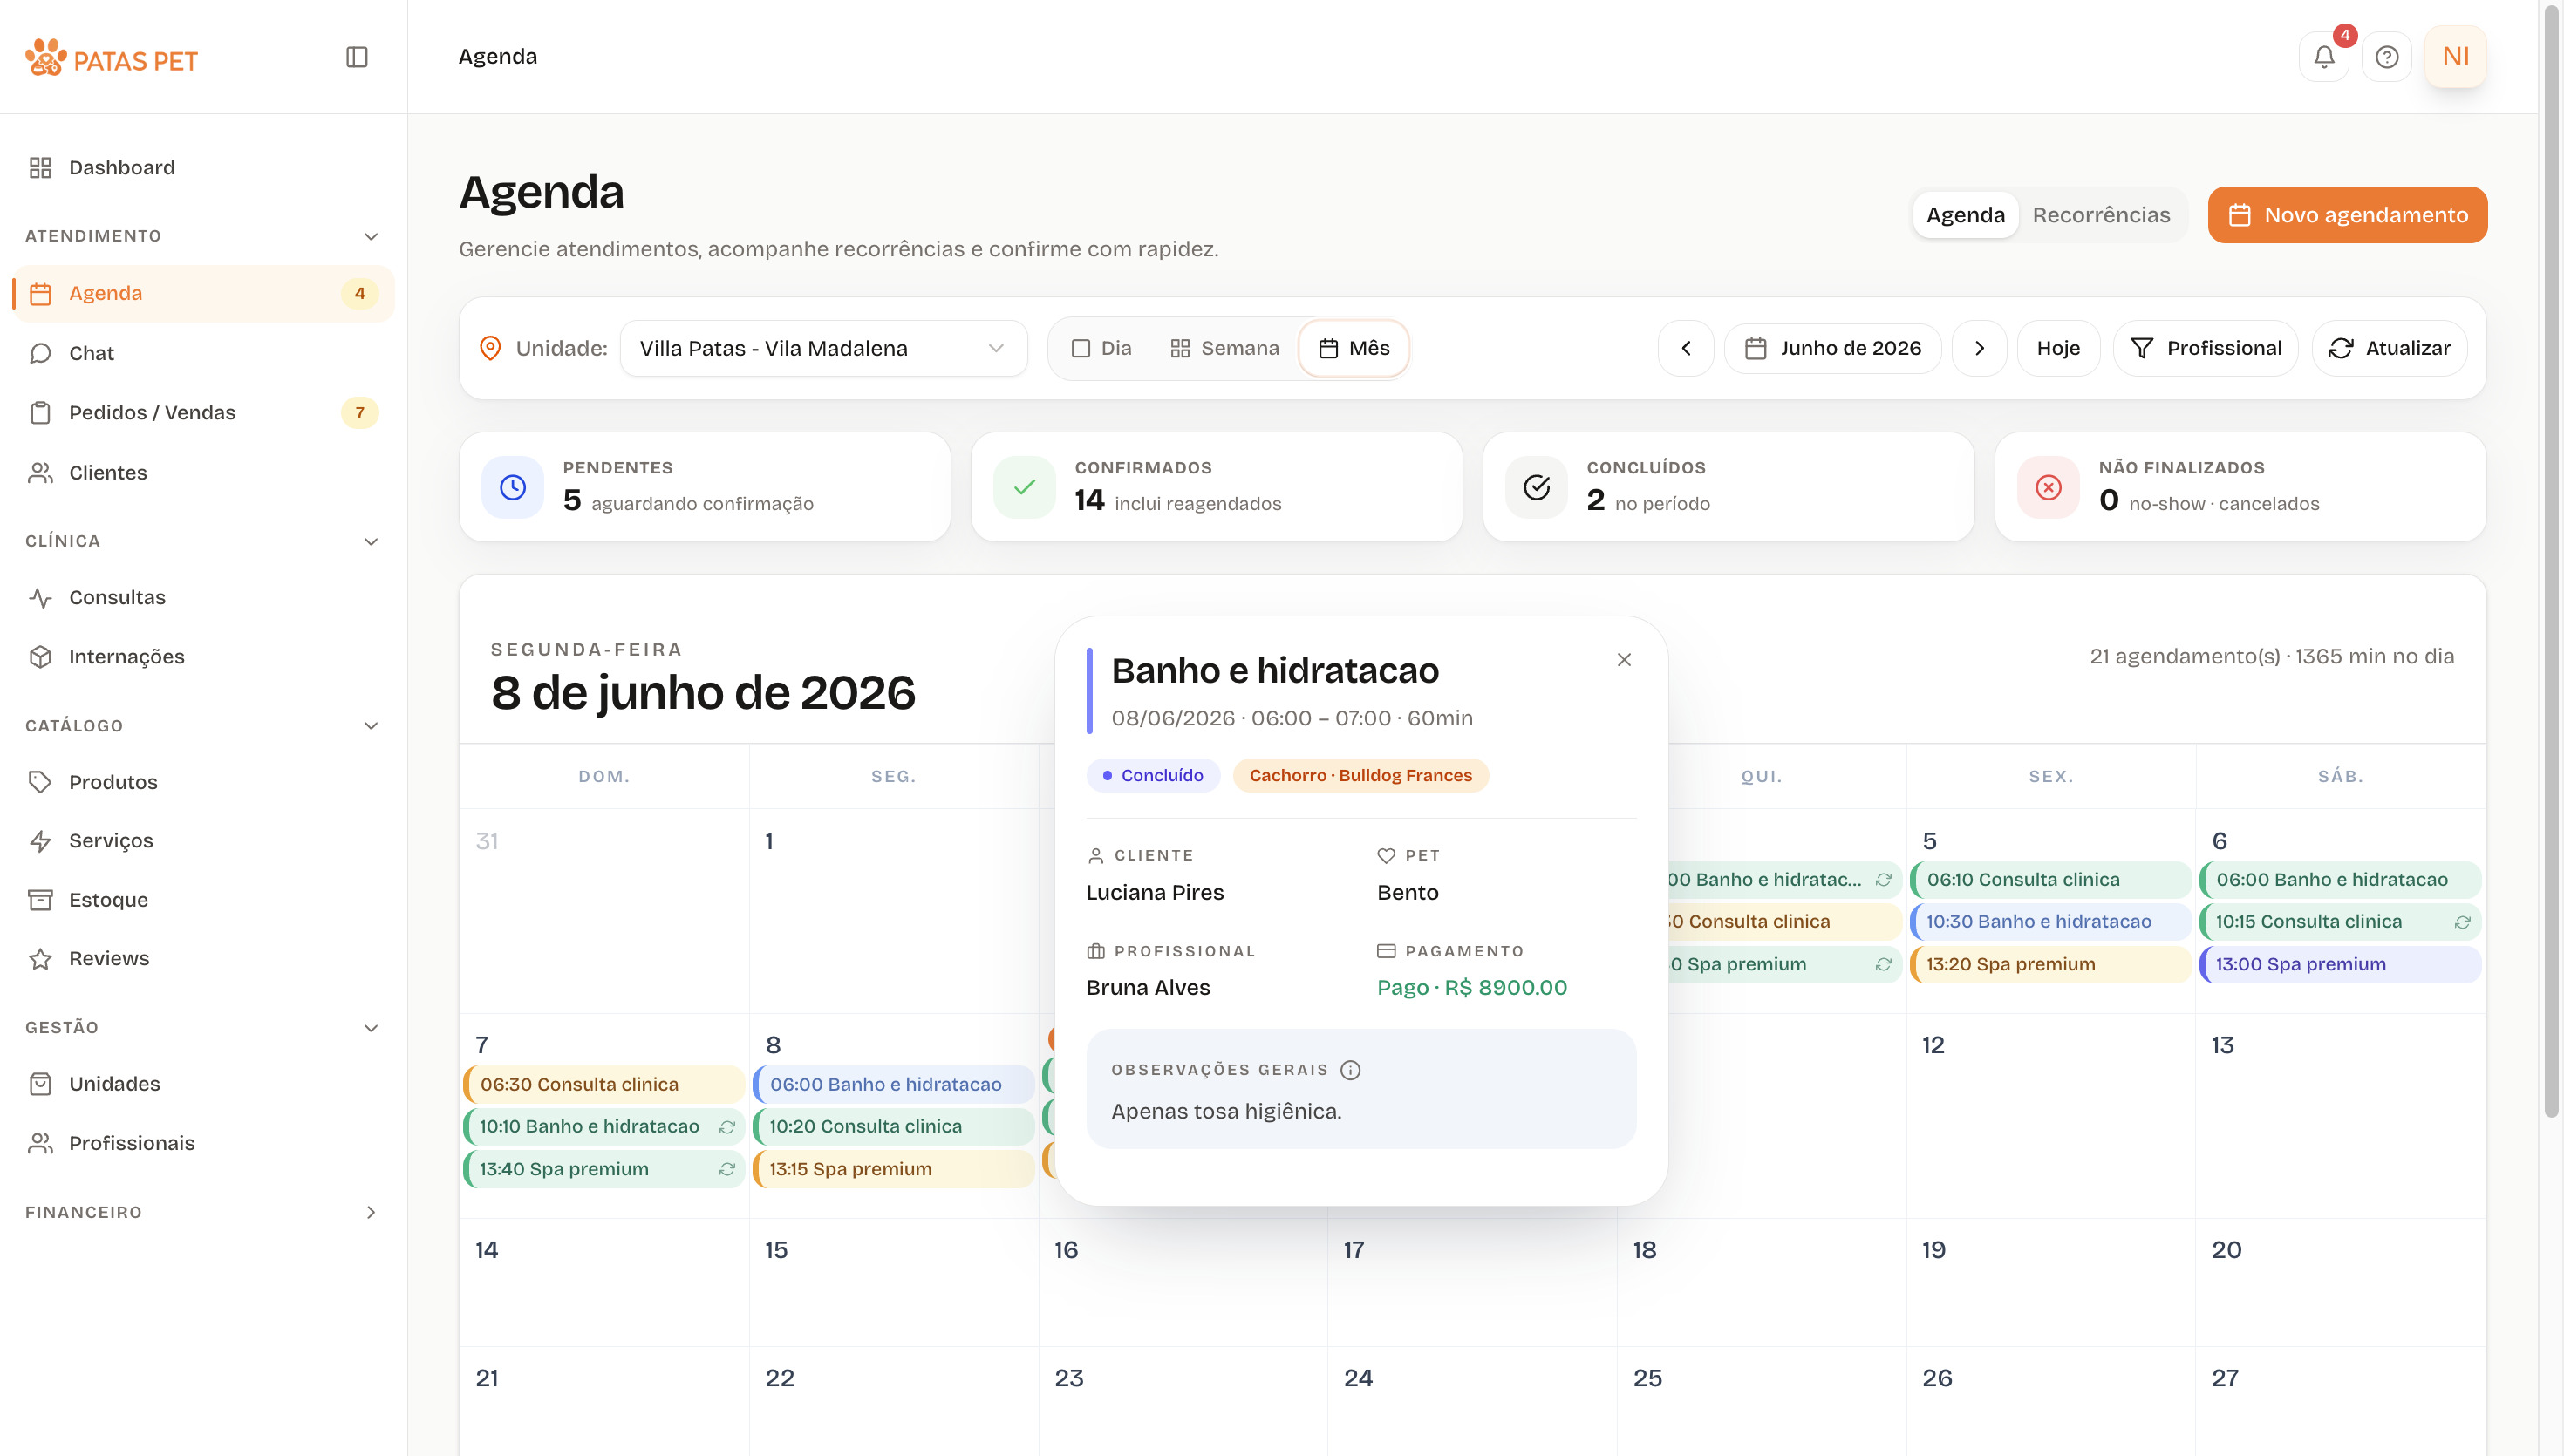This screenshot has width=2564, height=1456.
Task: Click Atualizar to refresh
Action: pyautogui.click(x=2389, y=348)
